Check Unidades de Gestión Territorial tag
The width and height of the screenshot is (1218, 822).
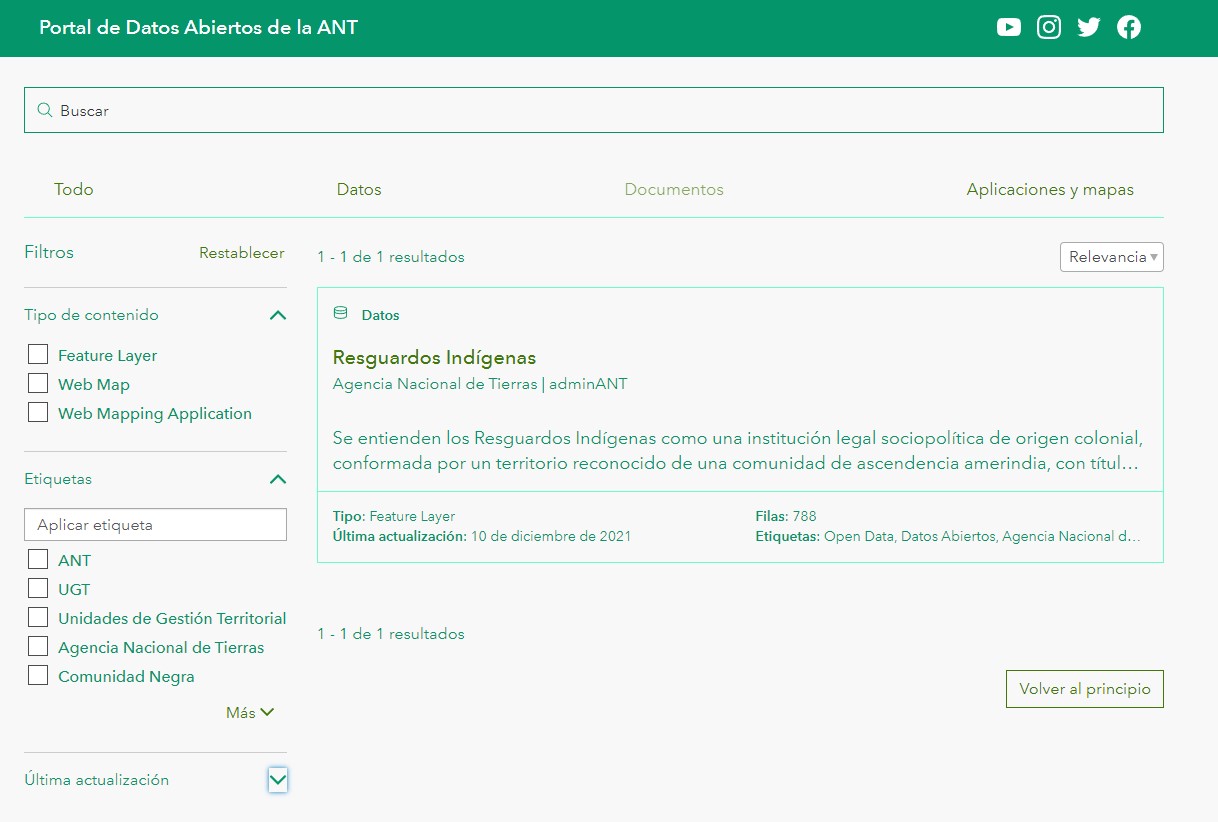38,617
